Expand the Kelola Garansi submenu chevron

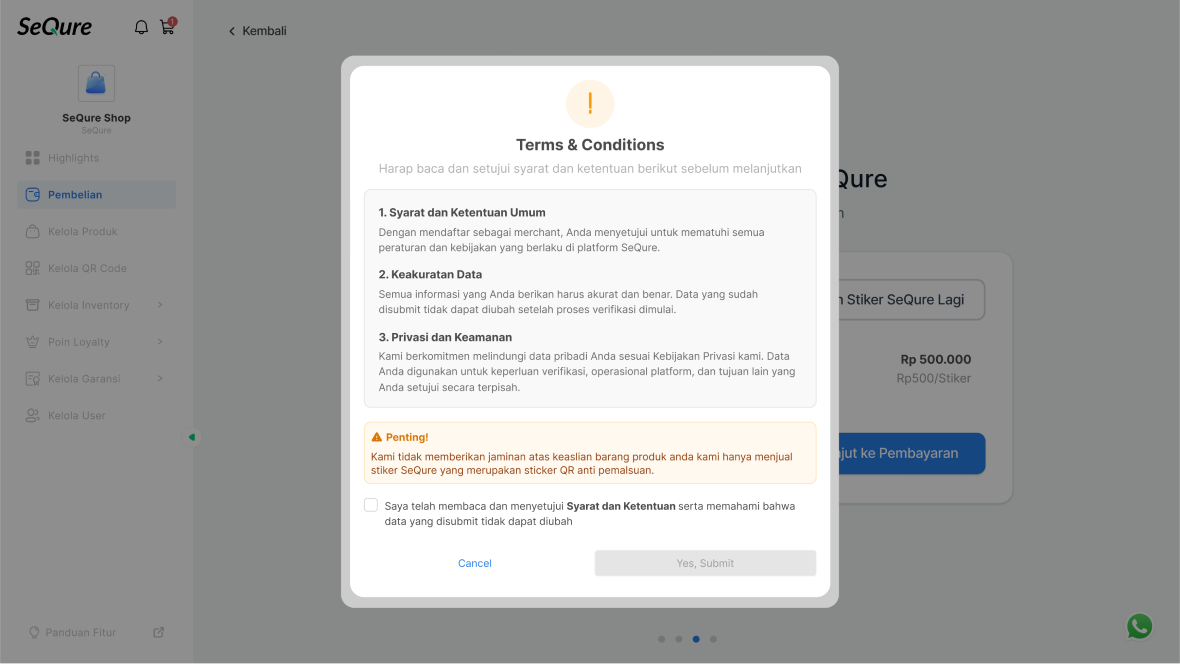[x=160, y=379]
